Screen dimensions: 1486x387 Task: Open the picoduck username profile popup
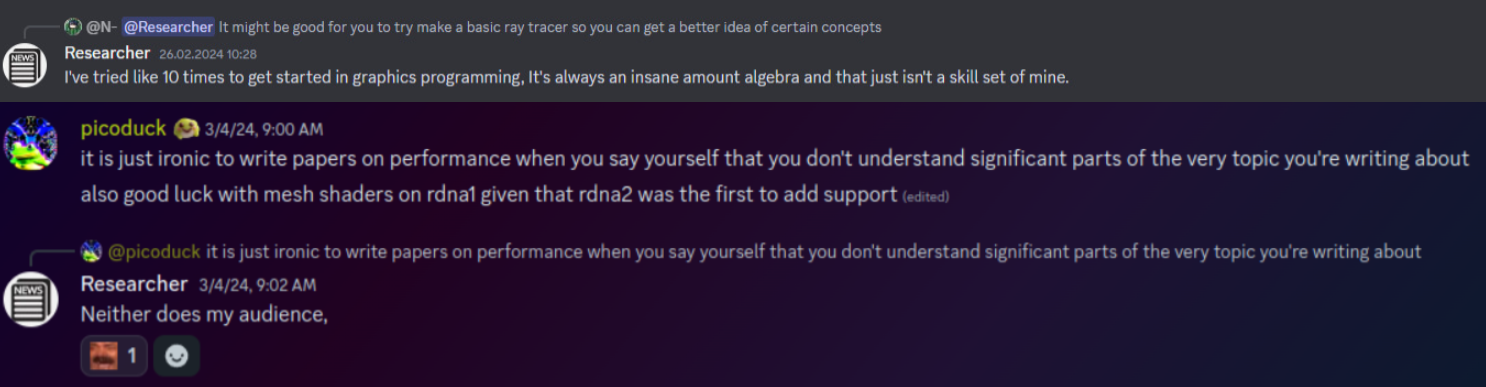[x=123, y=128]
